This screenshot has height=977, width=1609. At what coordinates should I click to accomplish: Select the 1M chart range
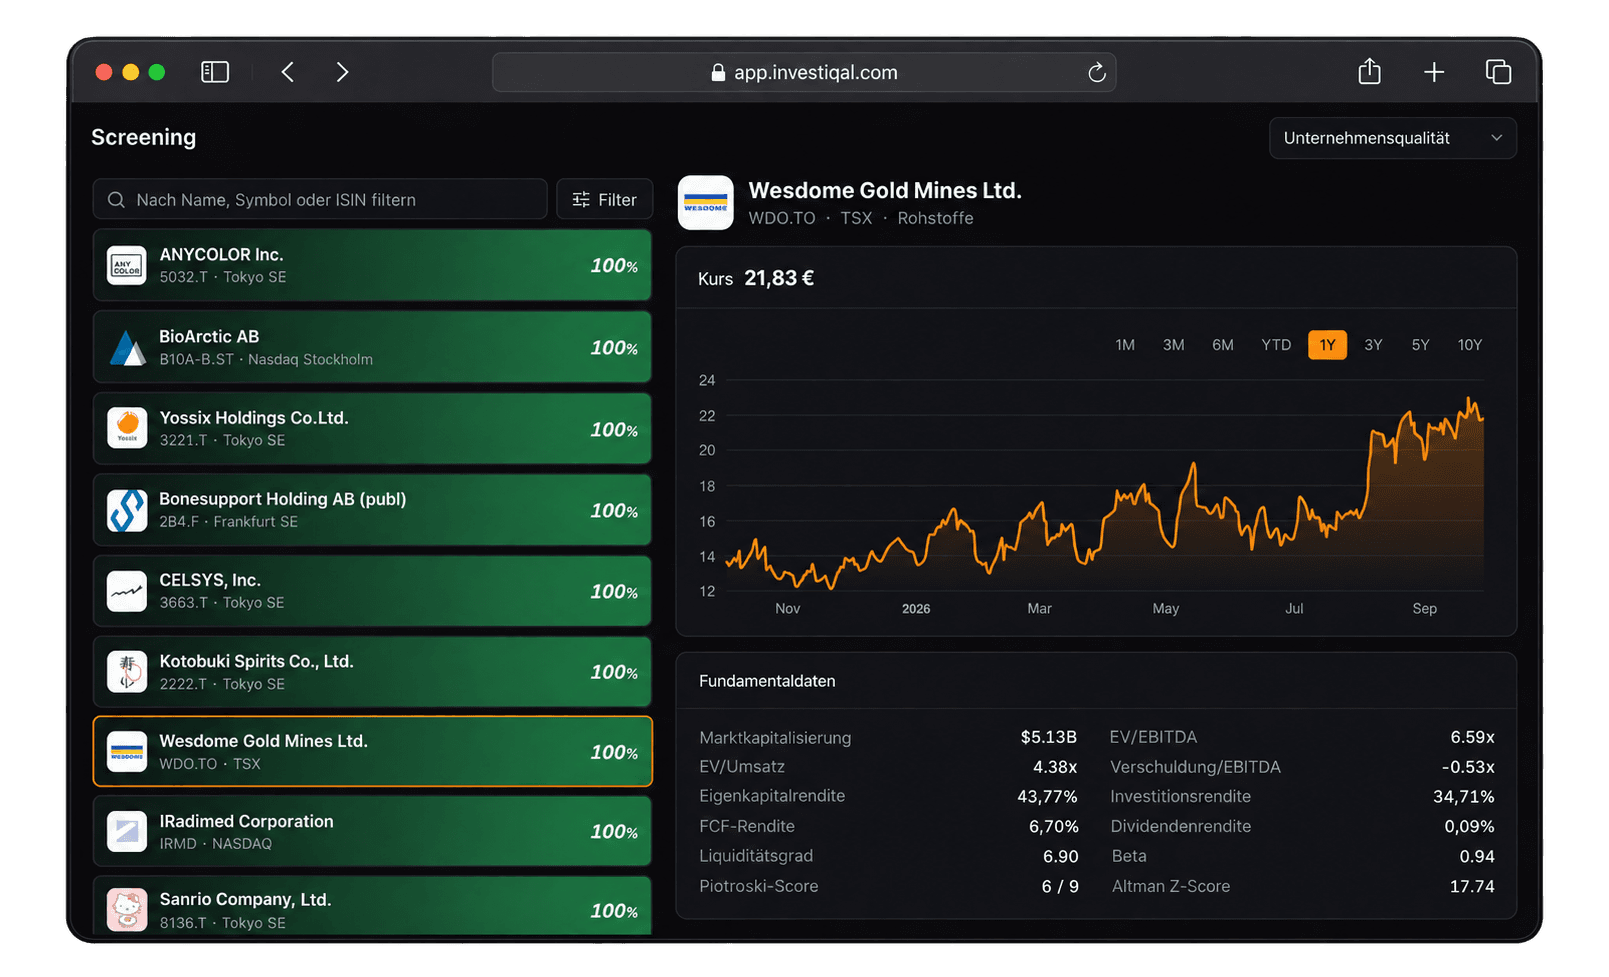click(1125, 345)
